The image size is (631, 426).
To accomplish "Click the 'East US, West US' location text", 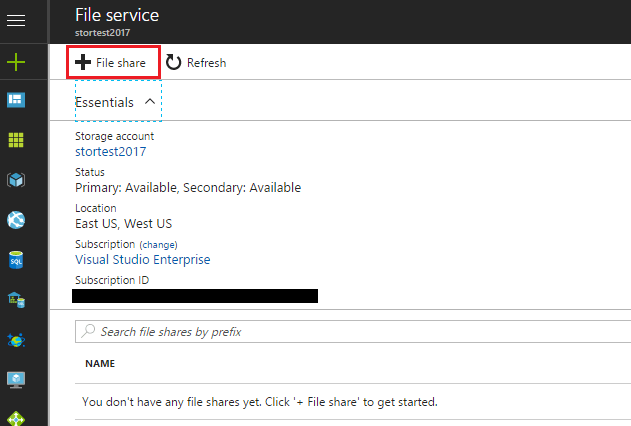I will point(124,223).
